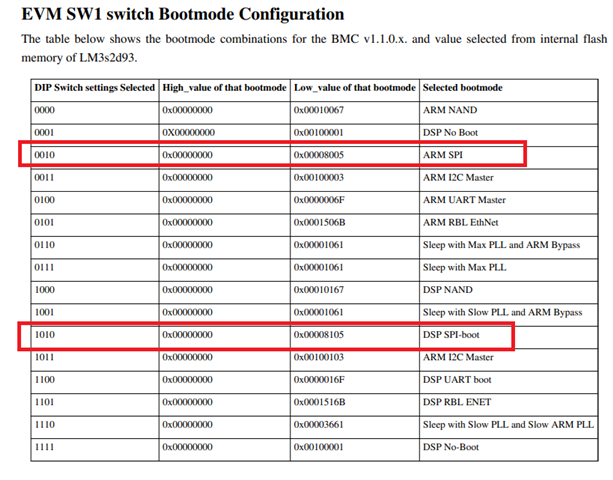
Task: Click low value '0x00001061' in the 1001 row
Action: pyautogui.click(x=319, y=312)
